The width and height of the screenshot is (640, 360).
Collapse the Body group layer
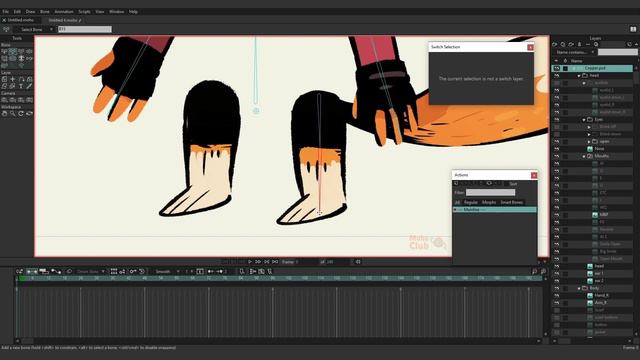[579, 288]
